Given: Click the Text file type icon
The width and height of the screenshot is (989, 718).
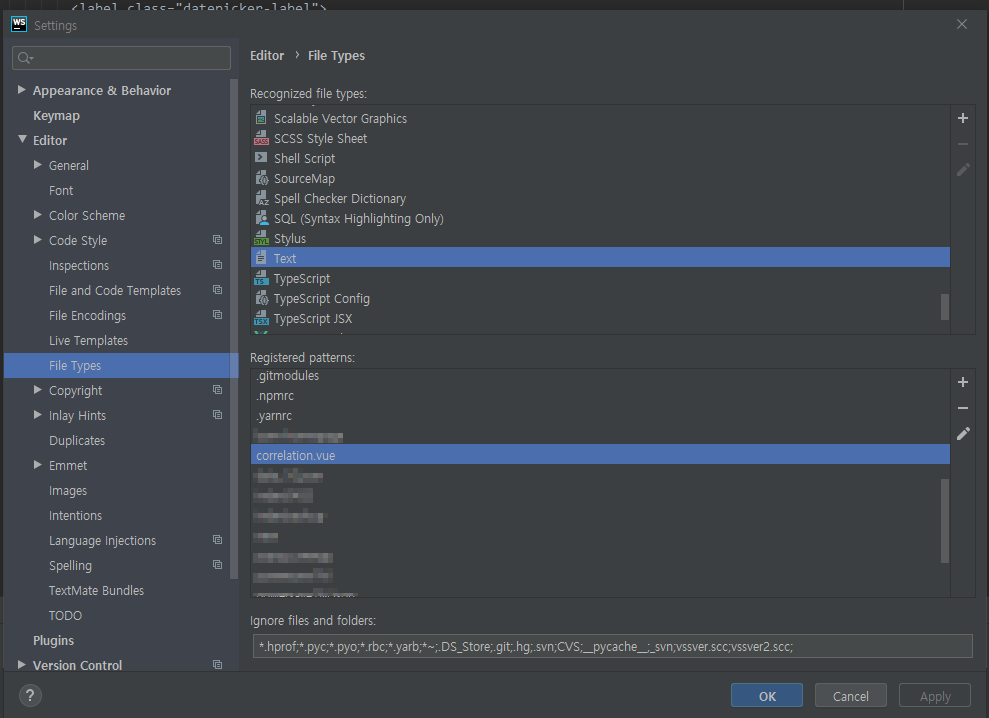Looking at the screenshot, I should click(261, 258).
